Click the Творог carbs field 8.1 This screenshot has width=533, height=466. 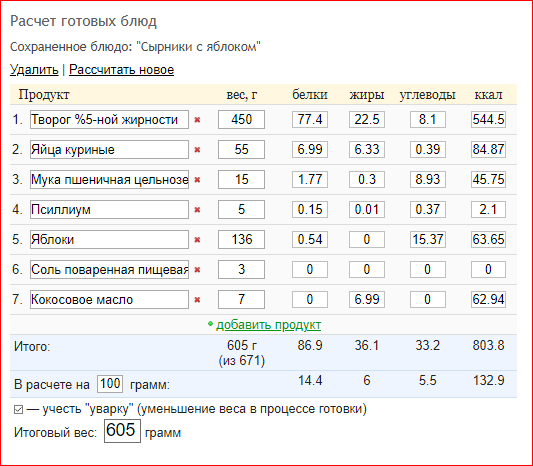point(428,120)
